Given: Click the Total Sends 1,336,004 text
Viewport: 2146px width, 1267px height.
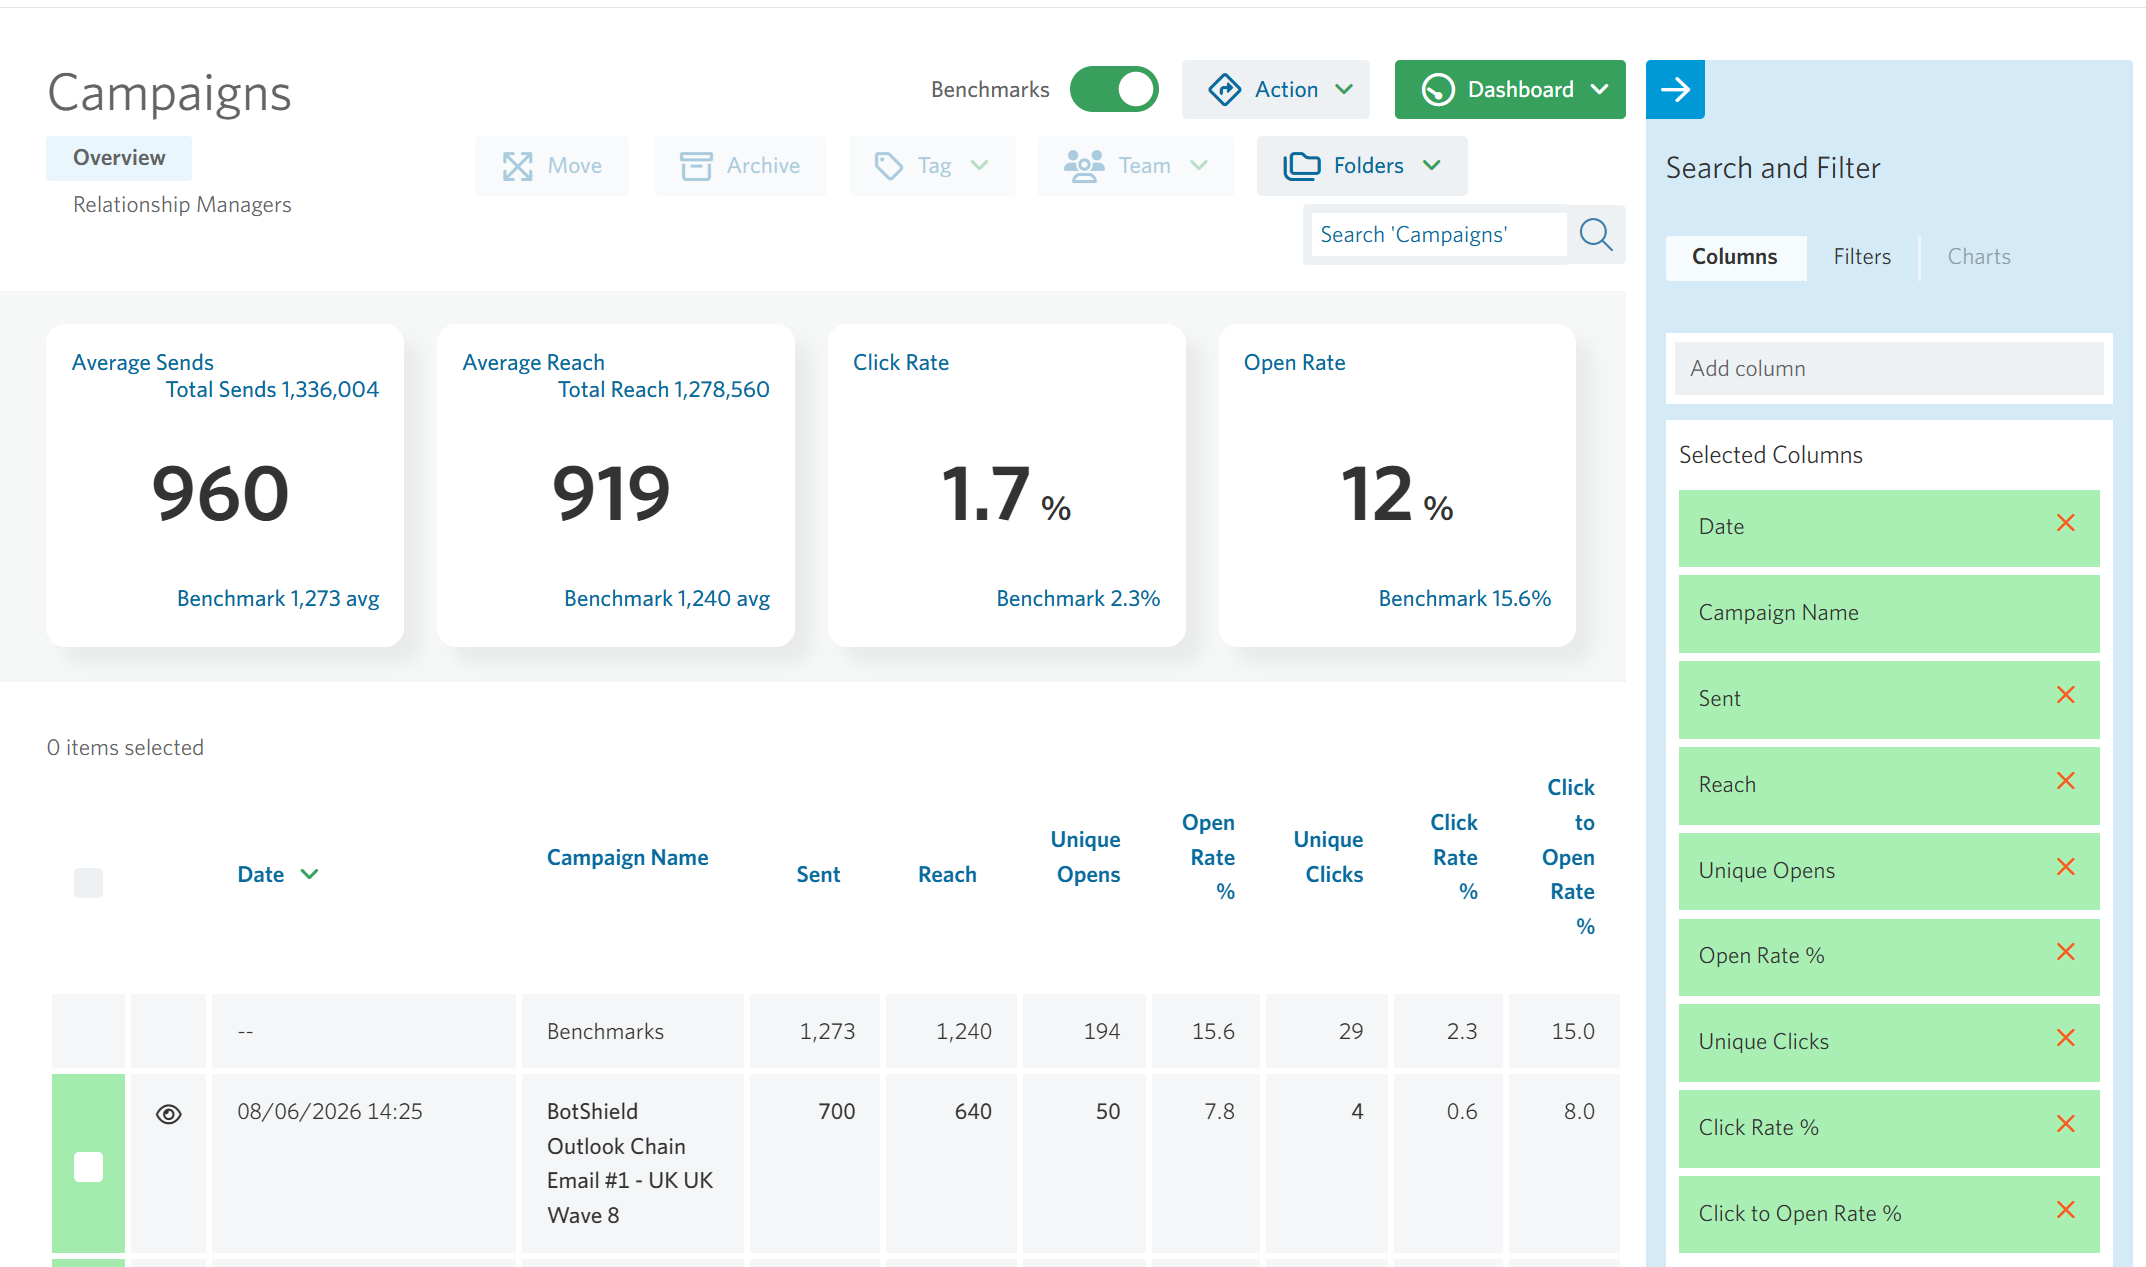Looking at the screenshot, I should [272, 390].
